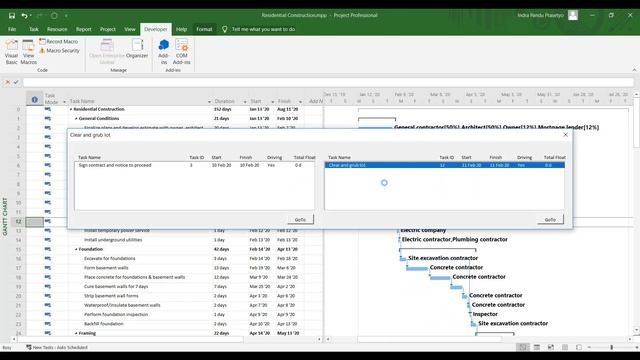The width and height of the screenshot is (640, 360).
Task: Click the Save icon in quick access toolbar
Action: tap(12, 16)
